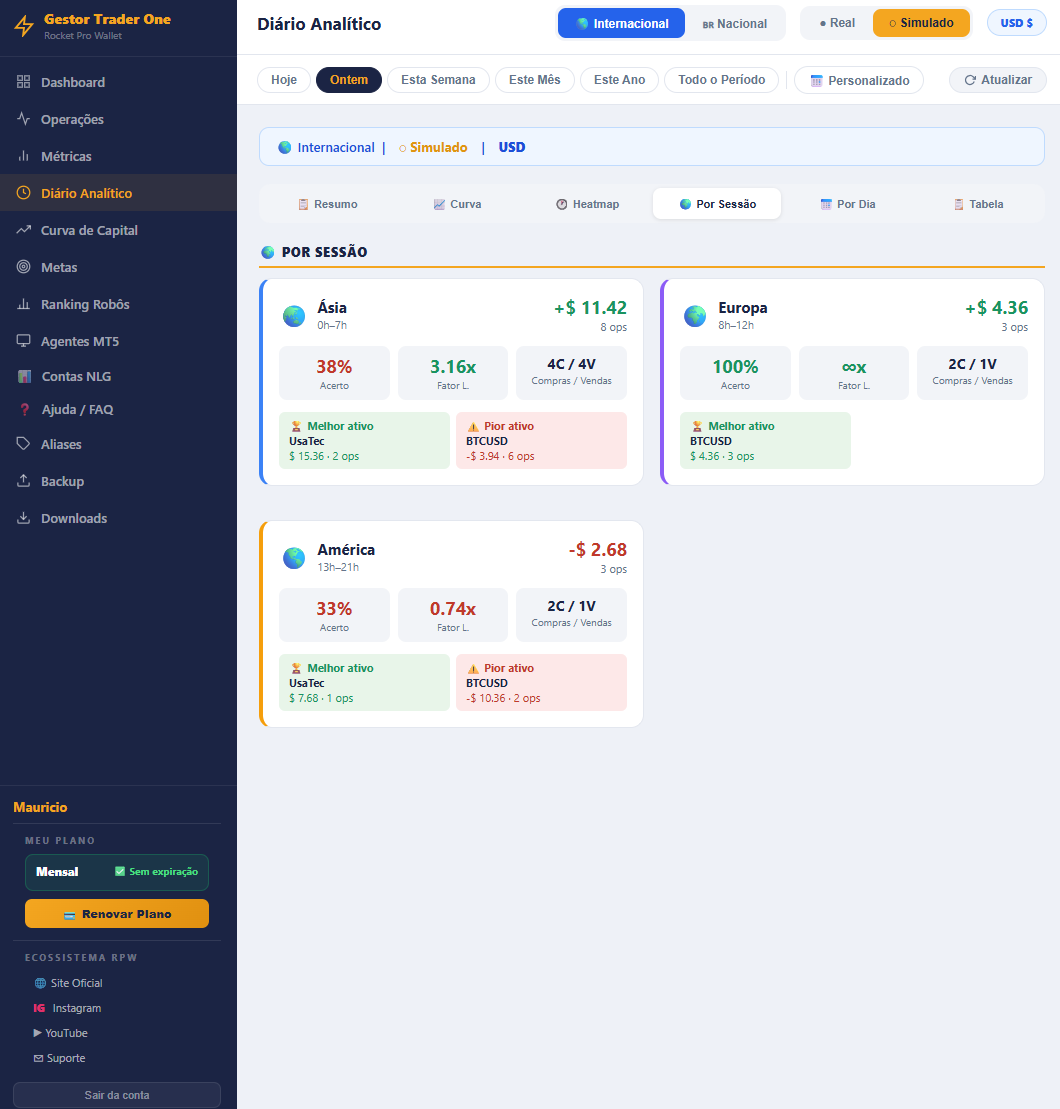Click the Dashboard grid icon in sidebar
This screenshot has height=1109, width=1060.
(x=23, y=82)
